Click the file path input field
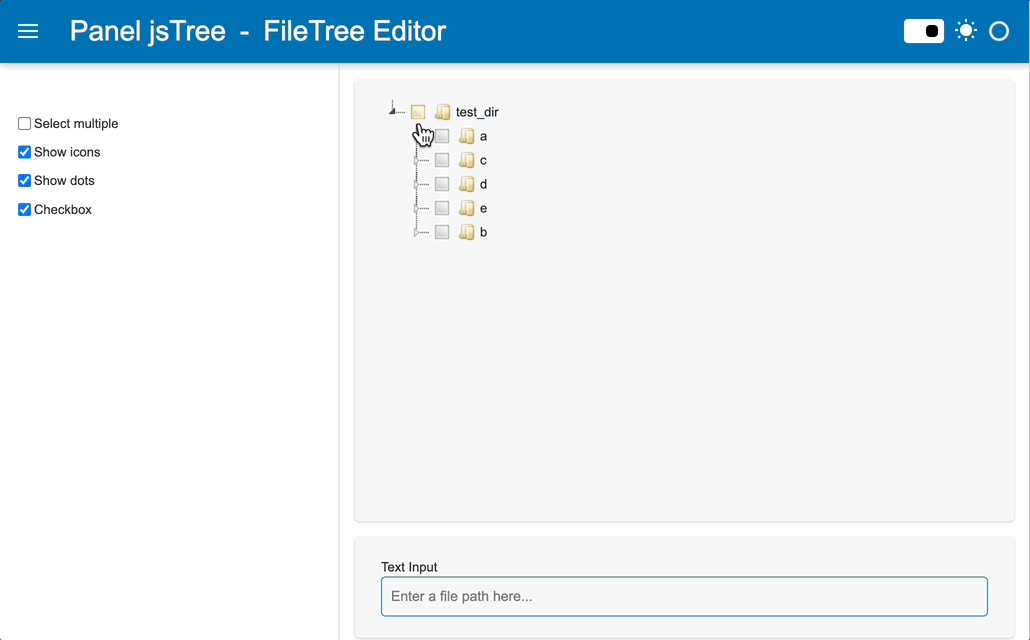Viewport: 1030px width, 640px height. 684,596
